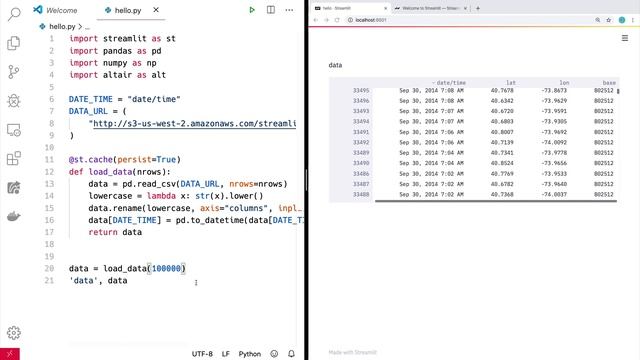Open the Explorer files panel
The width and height of the screenshot is (640, 360).
click(x=14, y=43)
